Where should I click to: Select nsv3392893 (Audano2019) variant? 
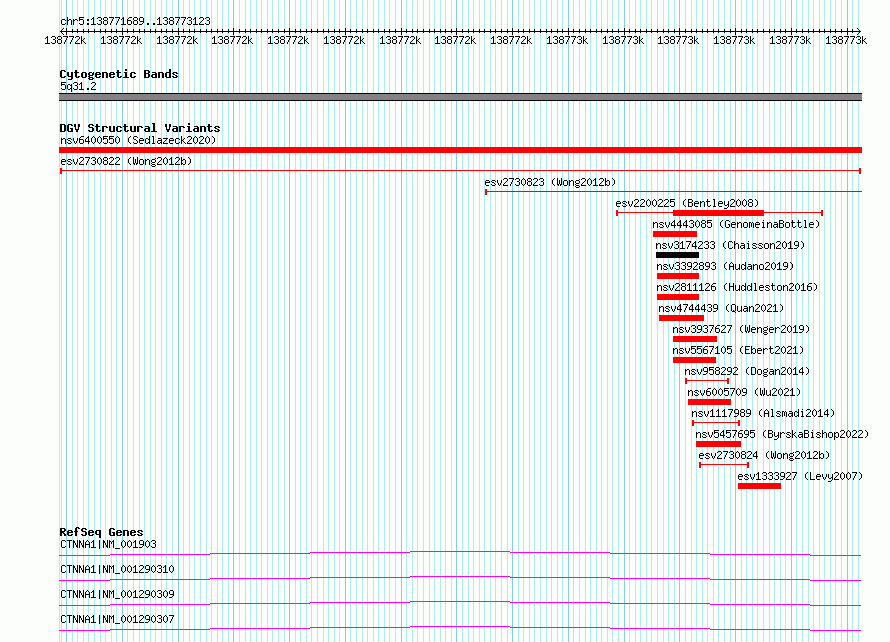[725, 266]
